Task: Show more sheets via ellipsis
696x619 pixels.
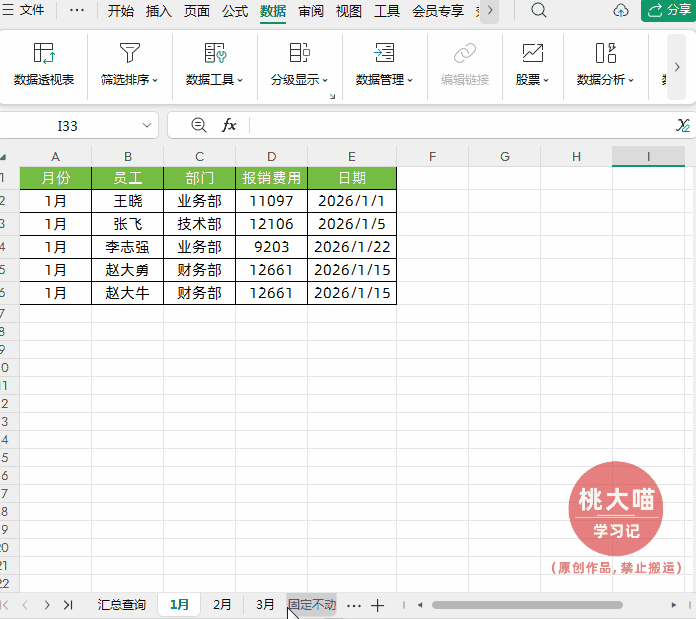Action: pyautogui.click(x=354, y=605)
